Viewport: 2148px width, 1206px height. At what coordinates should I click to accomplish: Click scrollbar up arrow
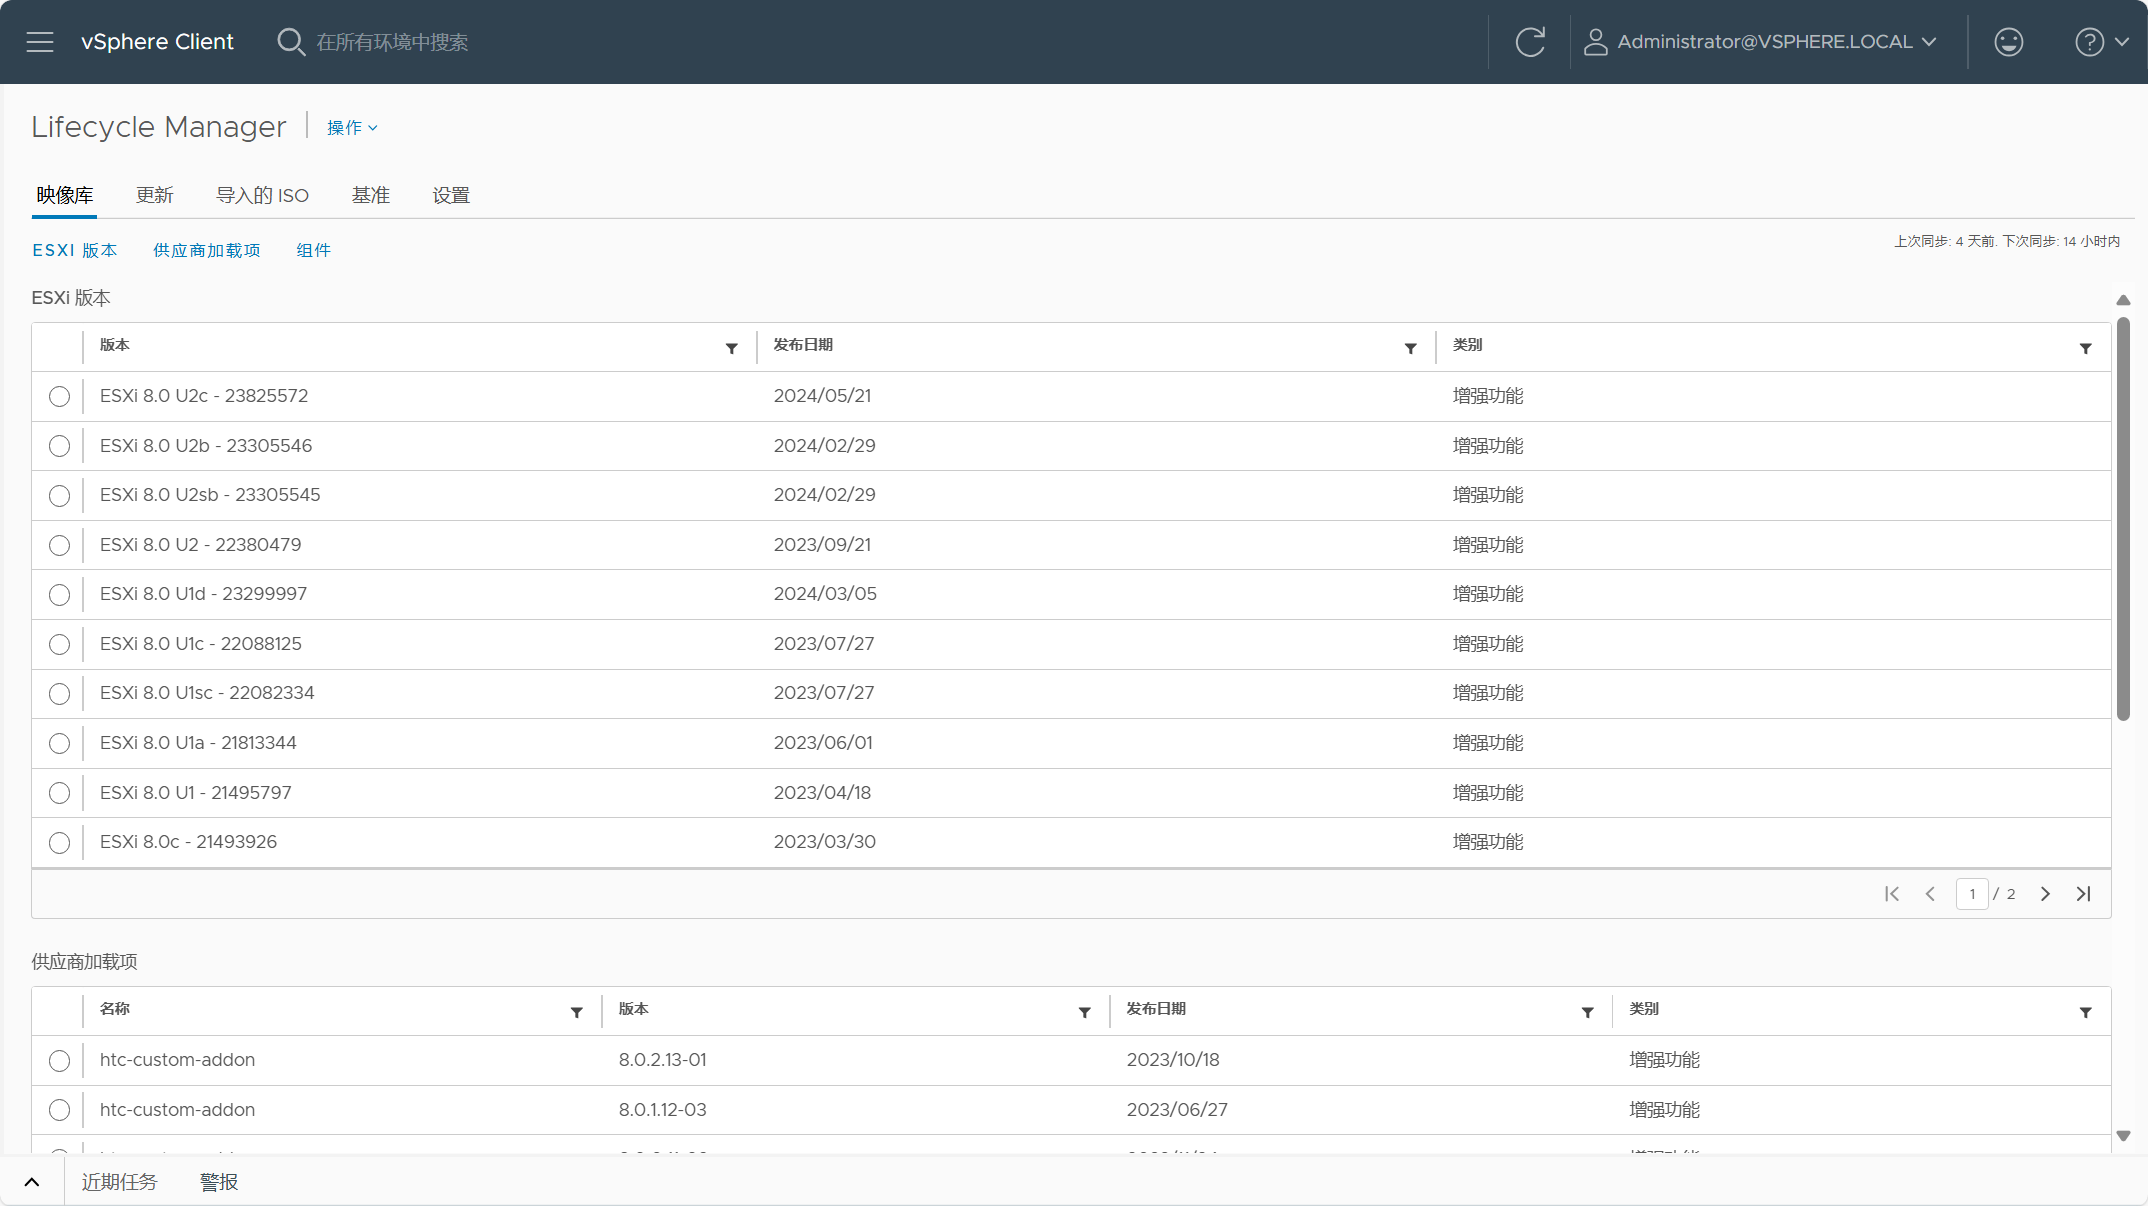pos(2123,300)
